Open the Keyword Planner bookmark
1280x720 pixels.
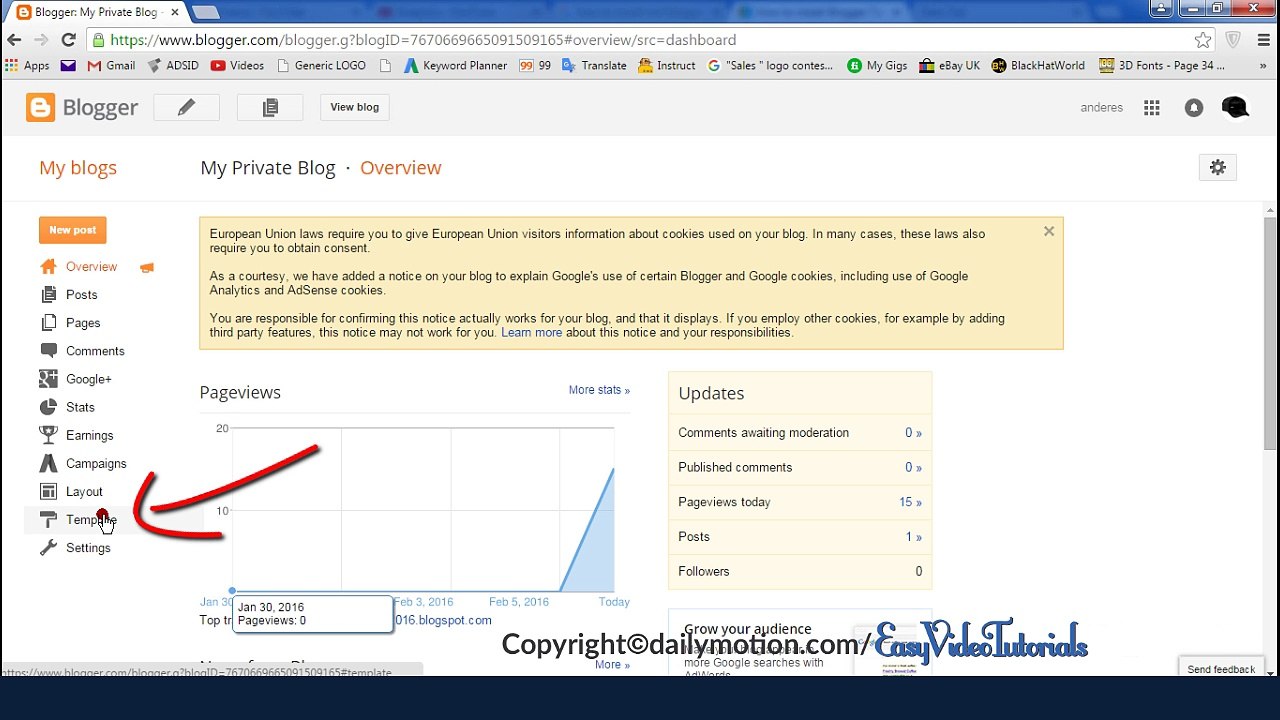(455, 65)
